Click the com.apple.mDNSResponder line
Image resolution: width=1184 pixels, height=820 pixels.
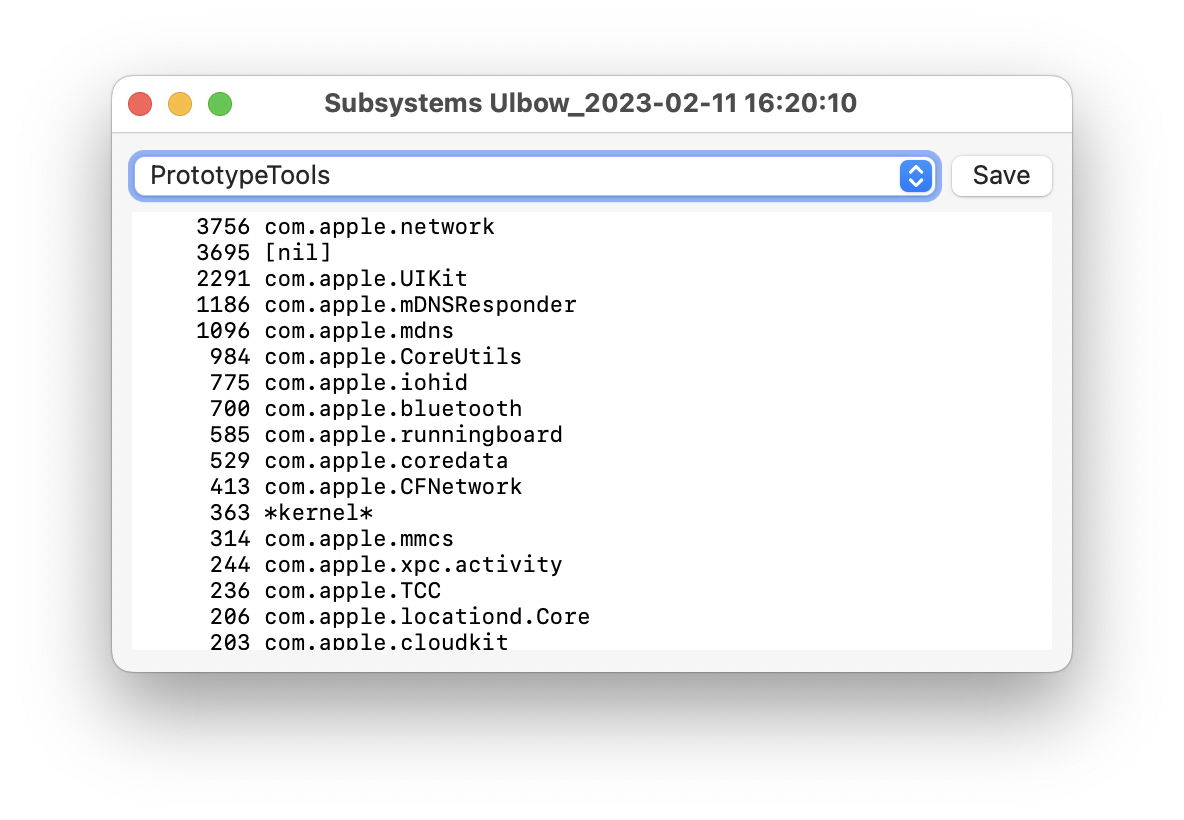pyautogui.click(x=420, y=305)
